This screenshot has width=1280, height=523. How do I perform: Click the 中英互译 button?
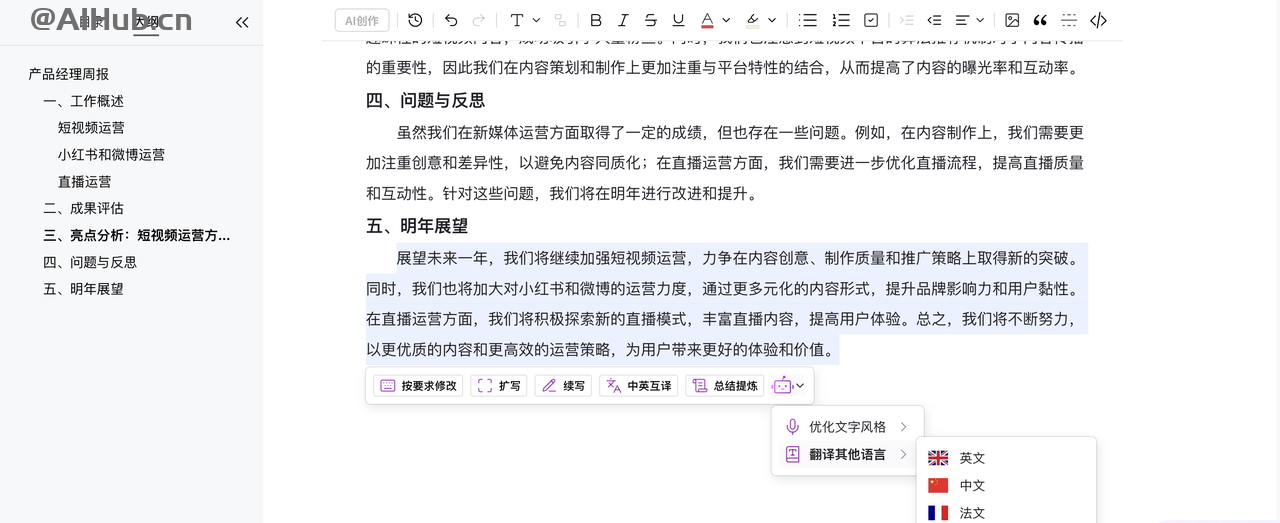click(x=638, y=386)
